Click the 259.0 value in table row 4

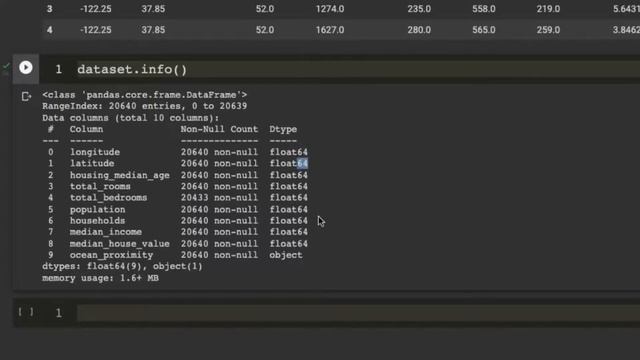[548, 30]
